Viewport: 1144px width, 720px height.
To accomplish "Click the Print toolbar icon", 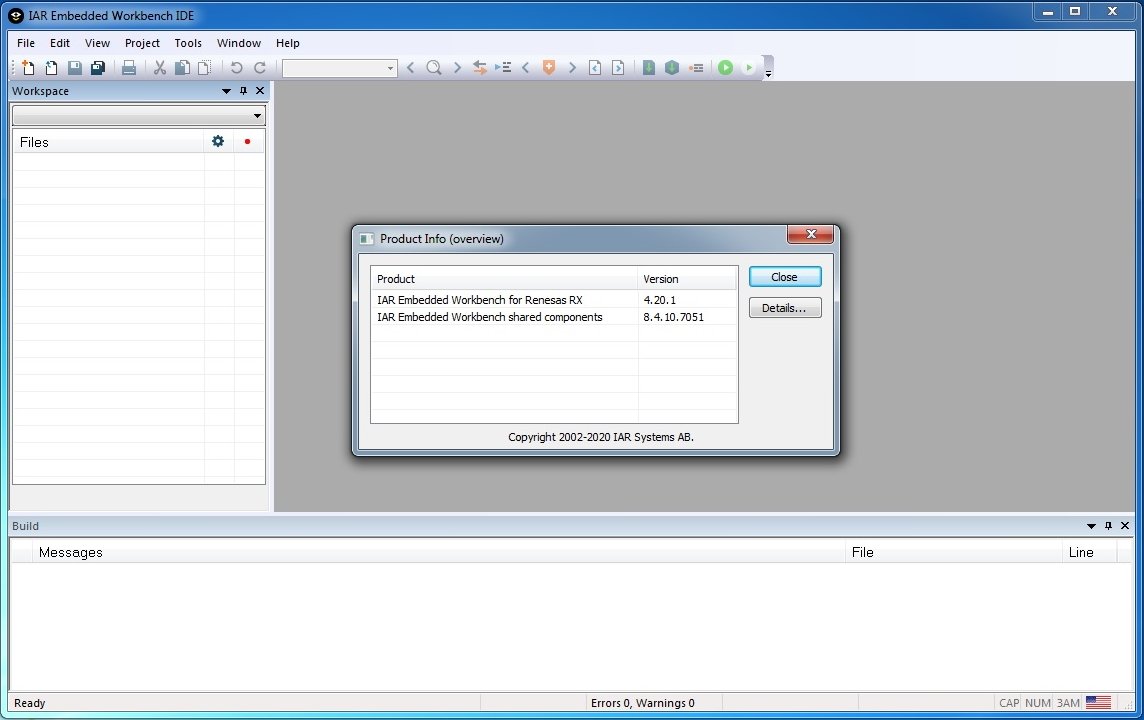I will coord(128,68).
